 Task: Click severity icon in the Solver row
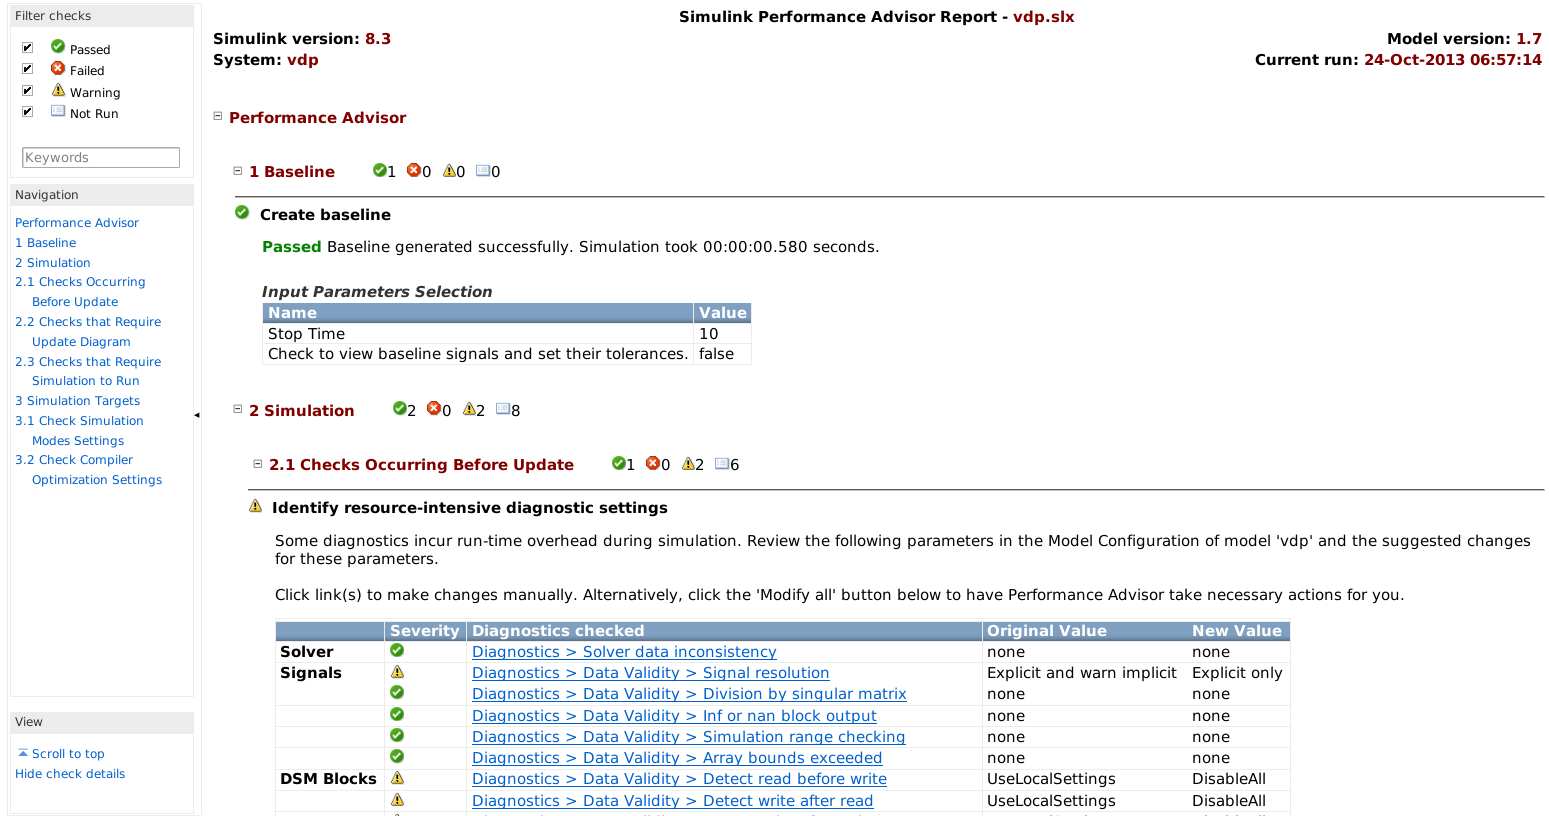pos(397,650)
